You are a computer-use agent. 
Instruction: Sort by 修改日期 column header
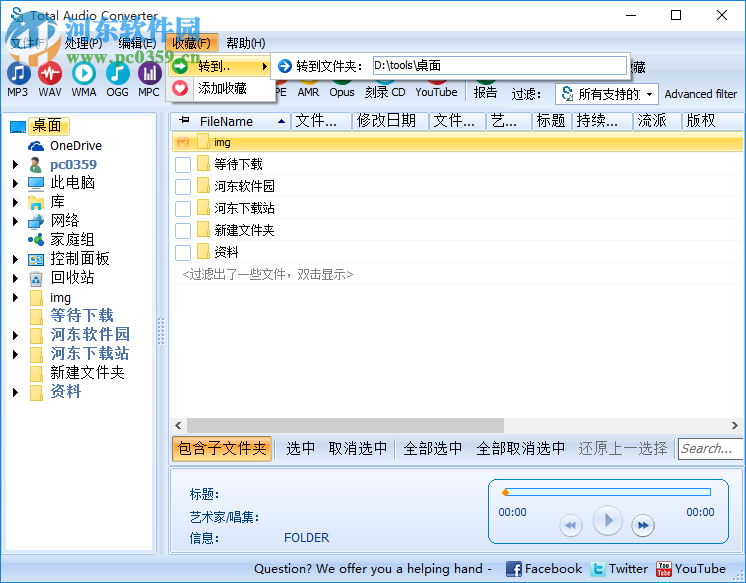click(390, 121)
